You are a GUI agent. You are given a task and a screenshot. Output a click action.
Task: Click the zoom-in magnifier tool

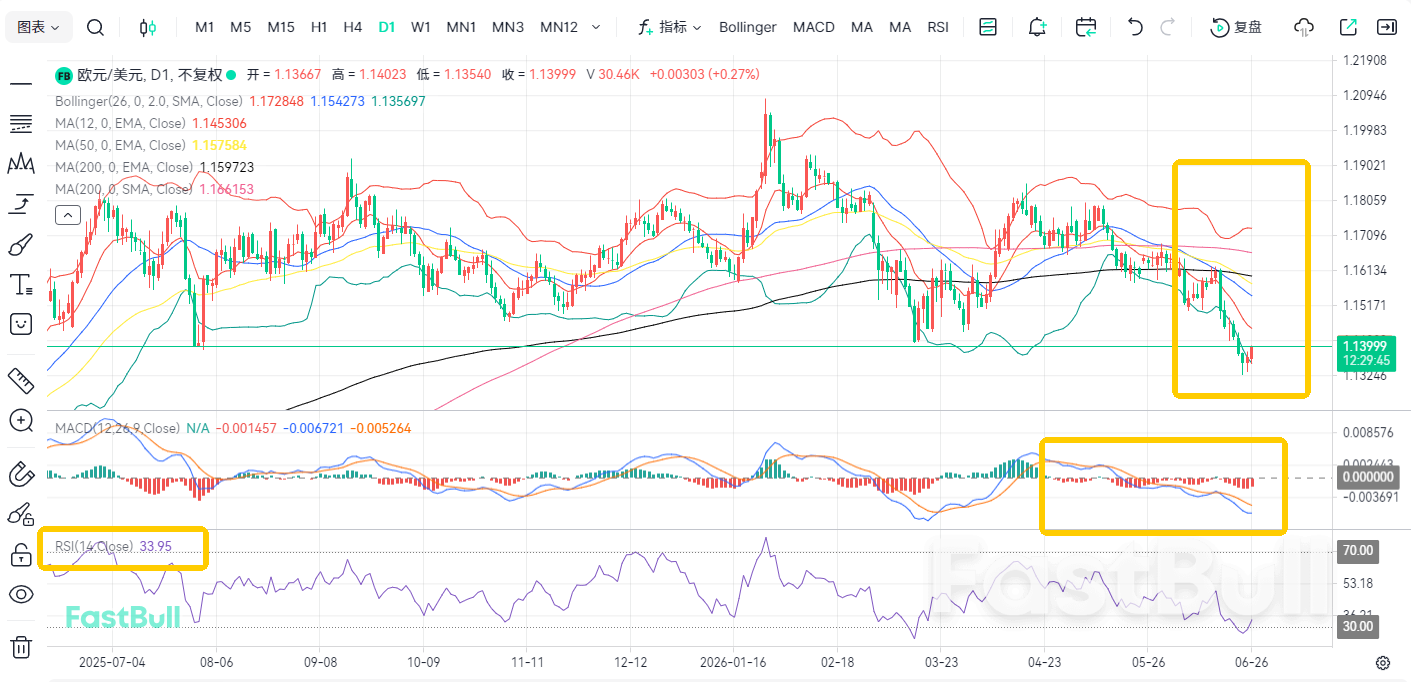[21, 420]
